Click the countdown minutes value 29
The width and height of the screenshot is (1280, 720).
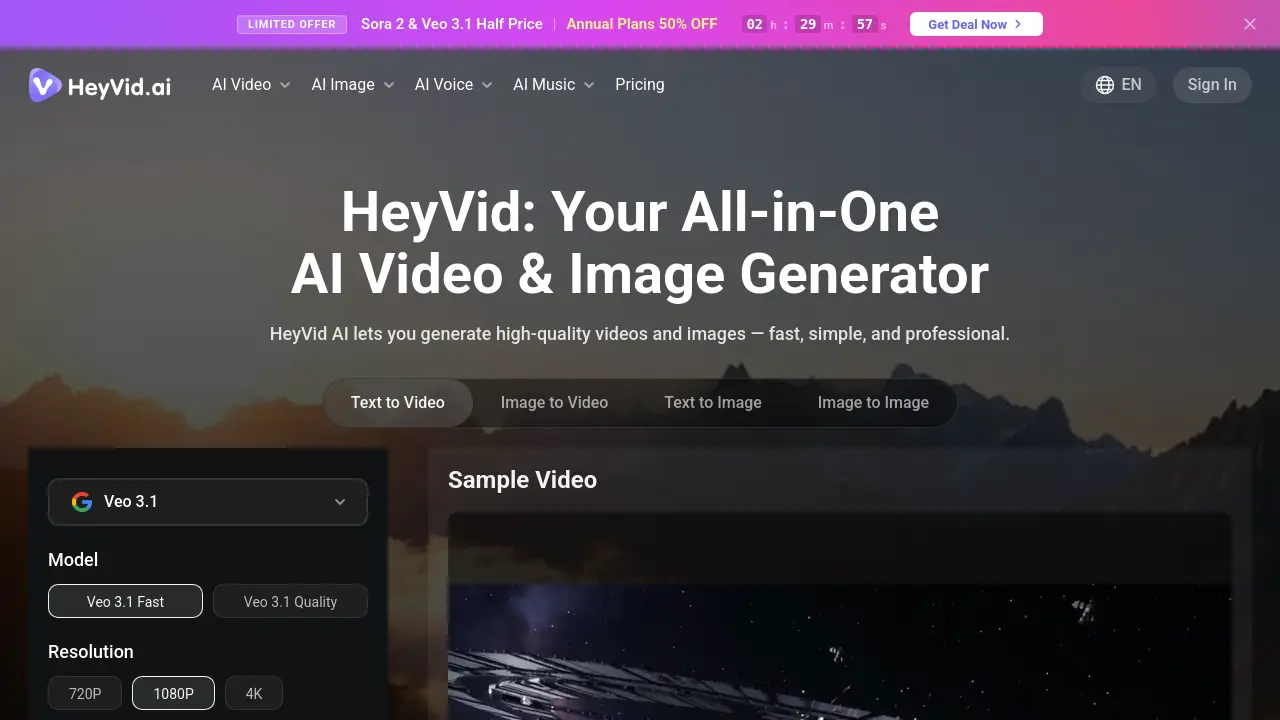coord(809,24)
